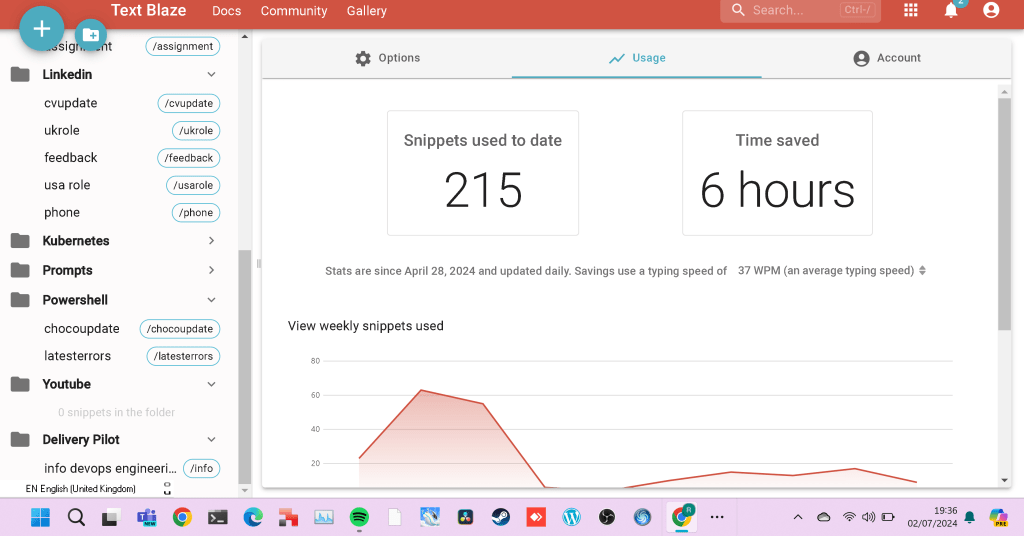Open Gallery in the top navigation

coord(366,11)
